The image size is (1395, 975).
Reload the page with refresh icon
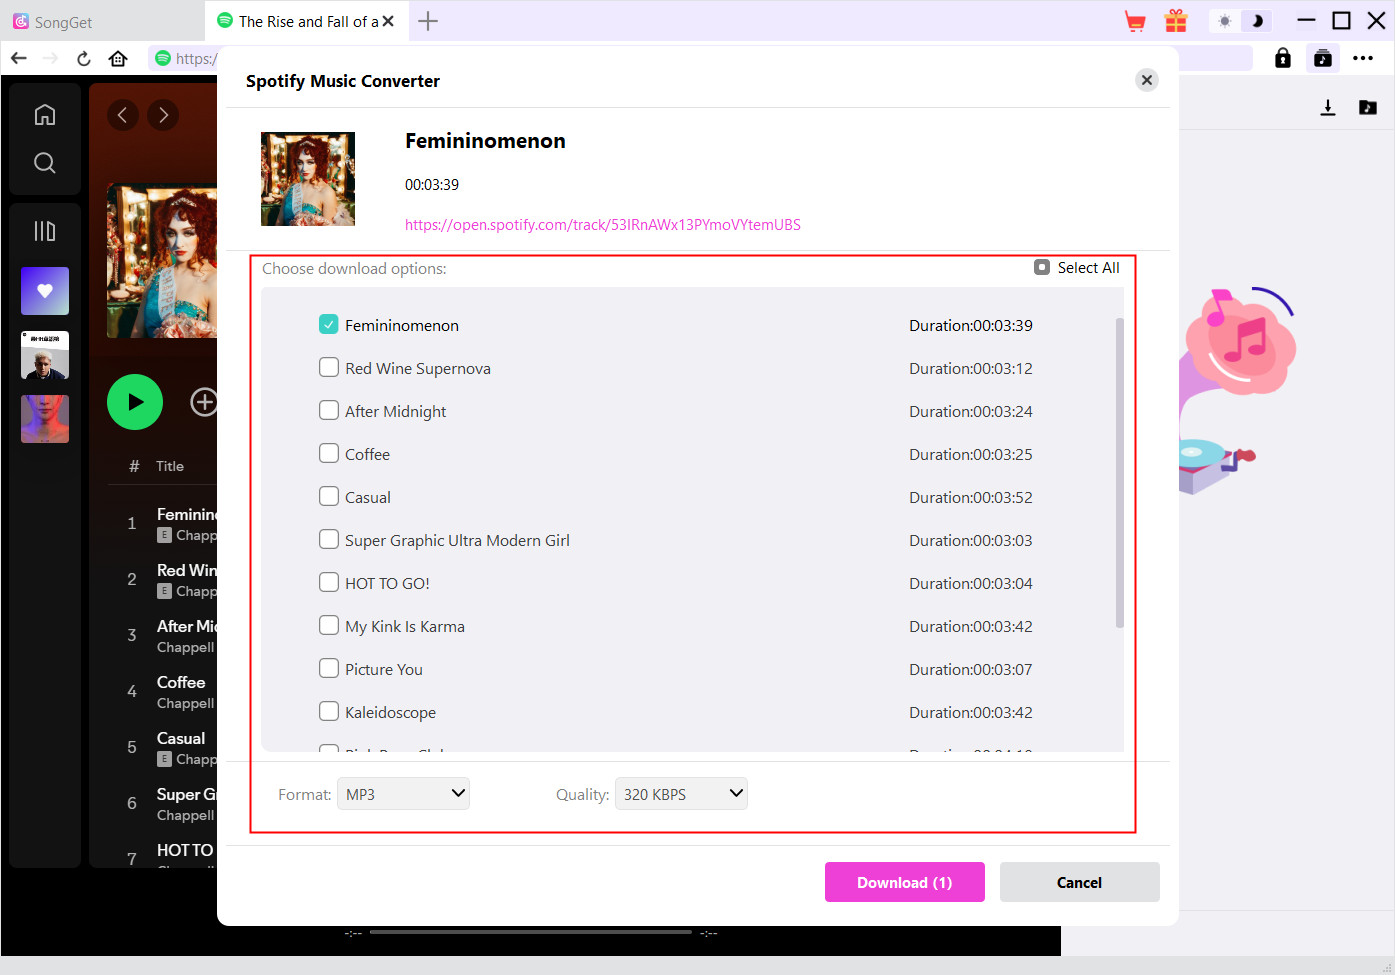click(84, 58)
